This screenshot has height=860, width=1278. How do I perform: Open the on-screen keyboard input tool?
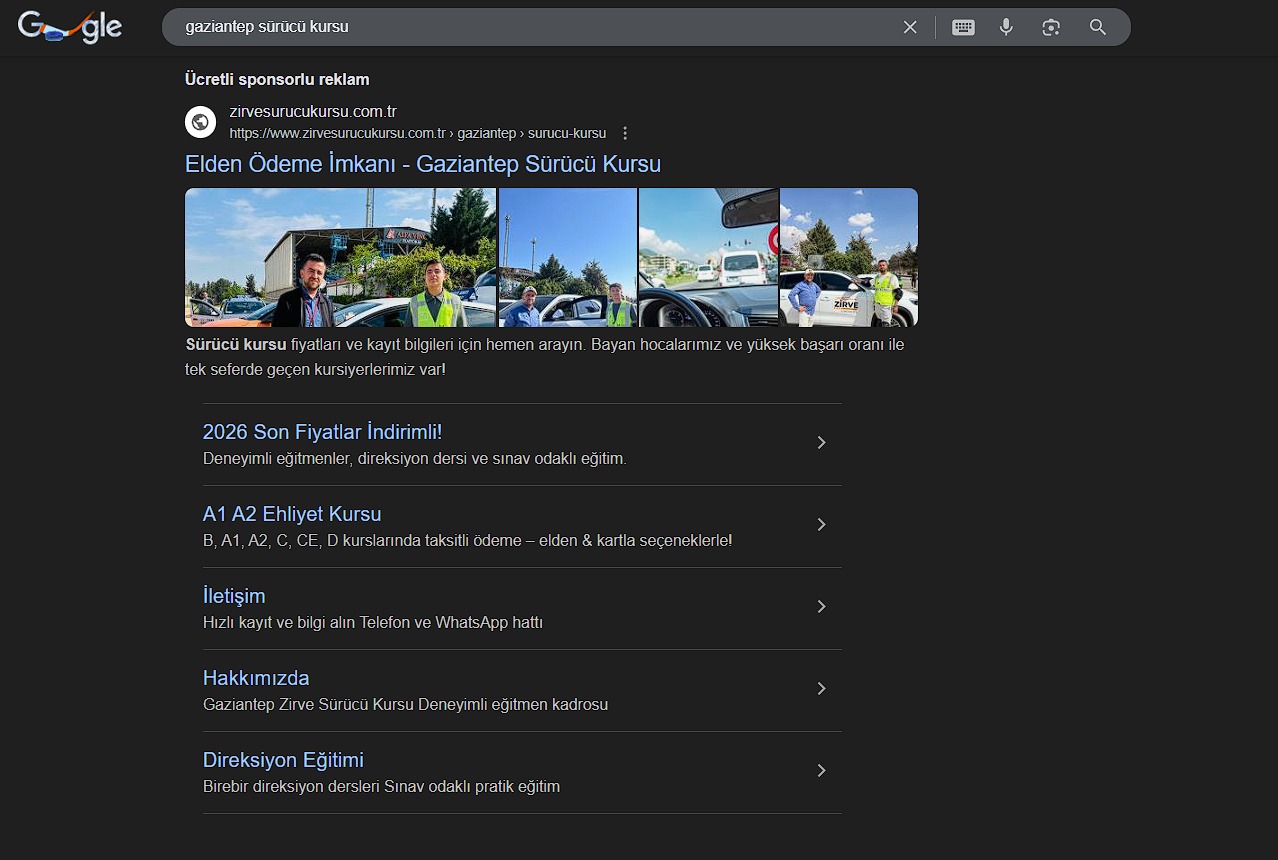pyautogui.click(x=963, y=27)
